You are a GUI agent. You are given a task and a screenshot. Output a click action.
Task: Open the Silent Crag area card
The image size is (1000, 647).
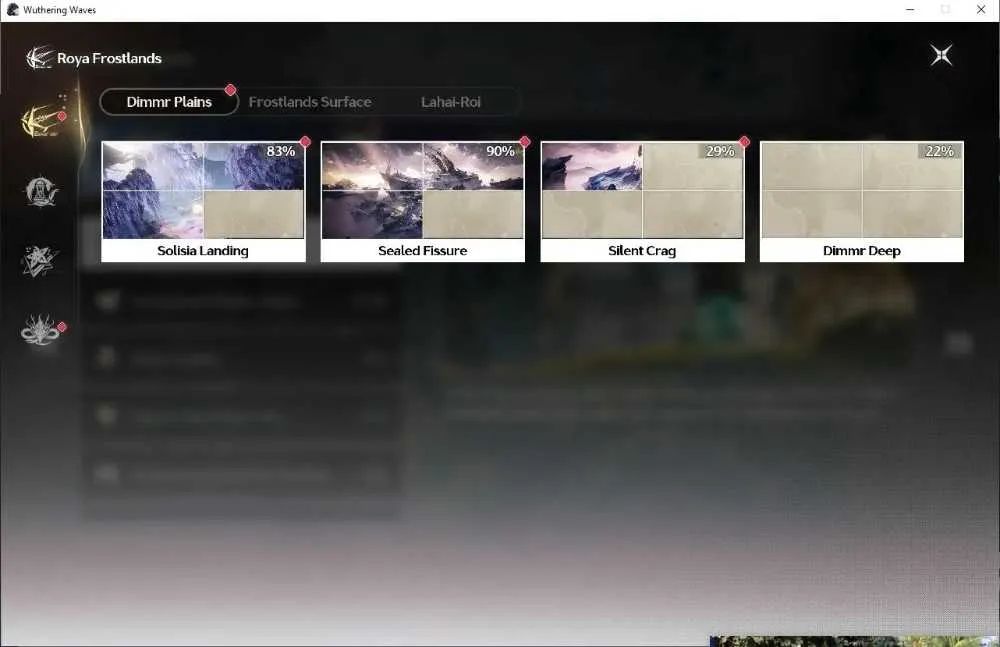point(642,202)
